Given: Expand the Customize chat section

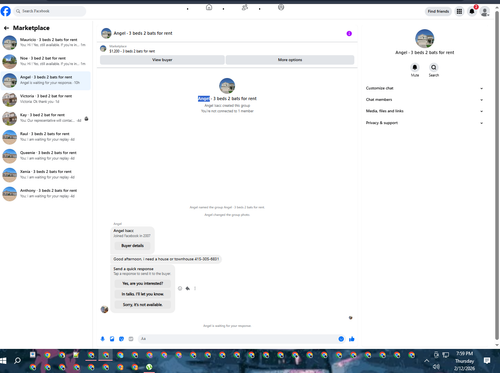Looking at the screenshot, I should 424,88.
